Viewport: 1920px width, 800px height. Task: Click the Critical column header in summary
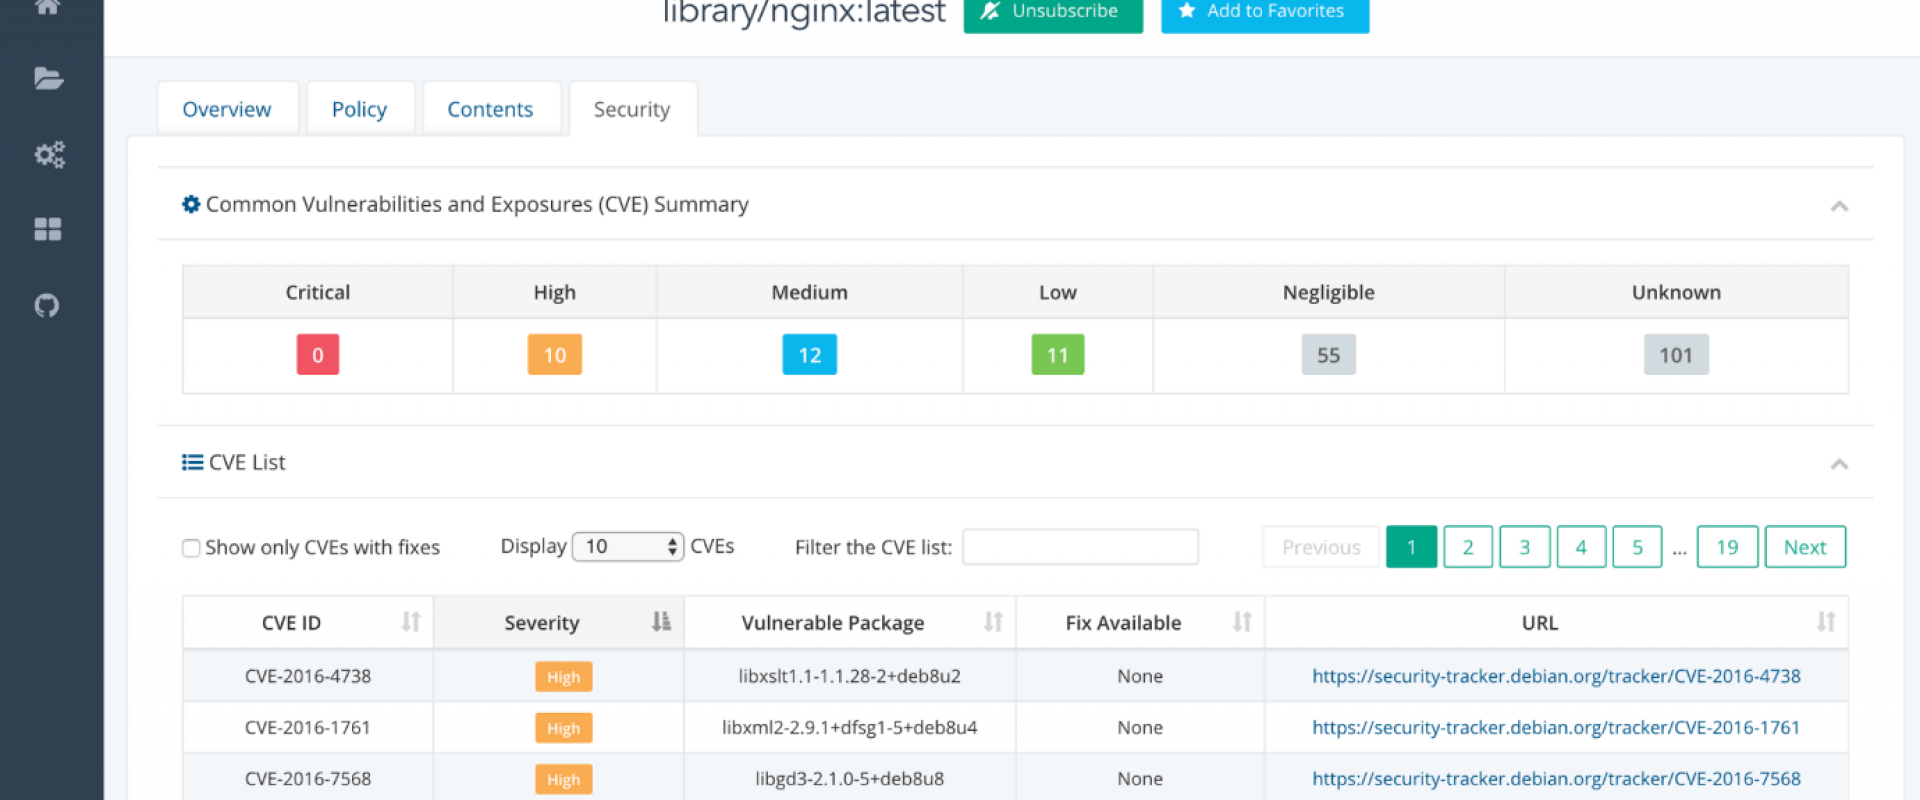[318, 292]
